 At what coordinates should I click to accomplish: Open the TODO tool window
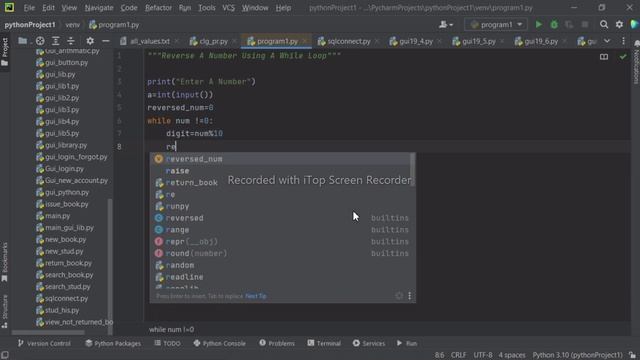[x=167, y=343]
